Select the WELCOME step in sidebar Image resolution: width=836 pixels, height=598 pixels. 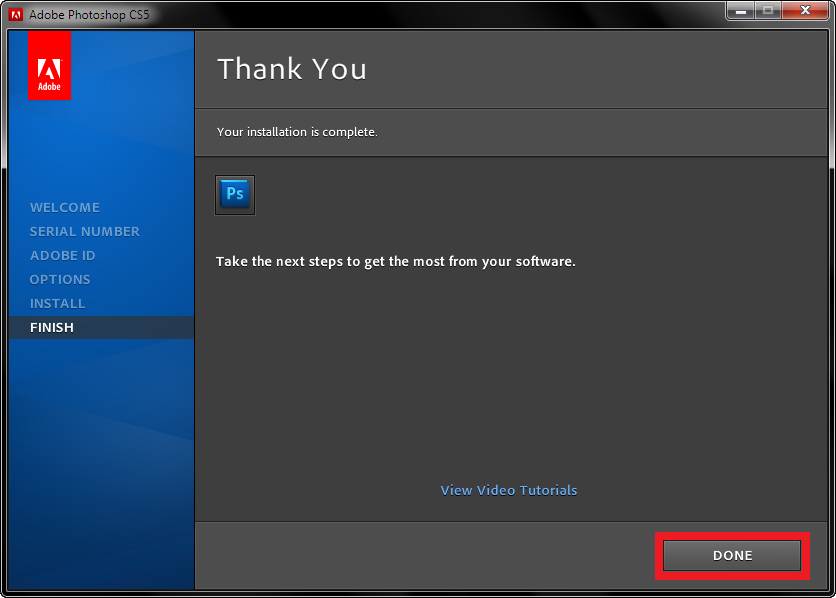(x=65, y=207)
